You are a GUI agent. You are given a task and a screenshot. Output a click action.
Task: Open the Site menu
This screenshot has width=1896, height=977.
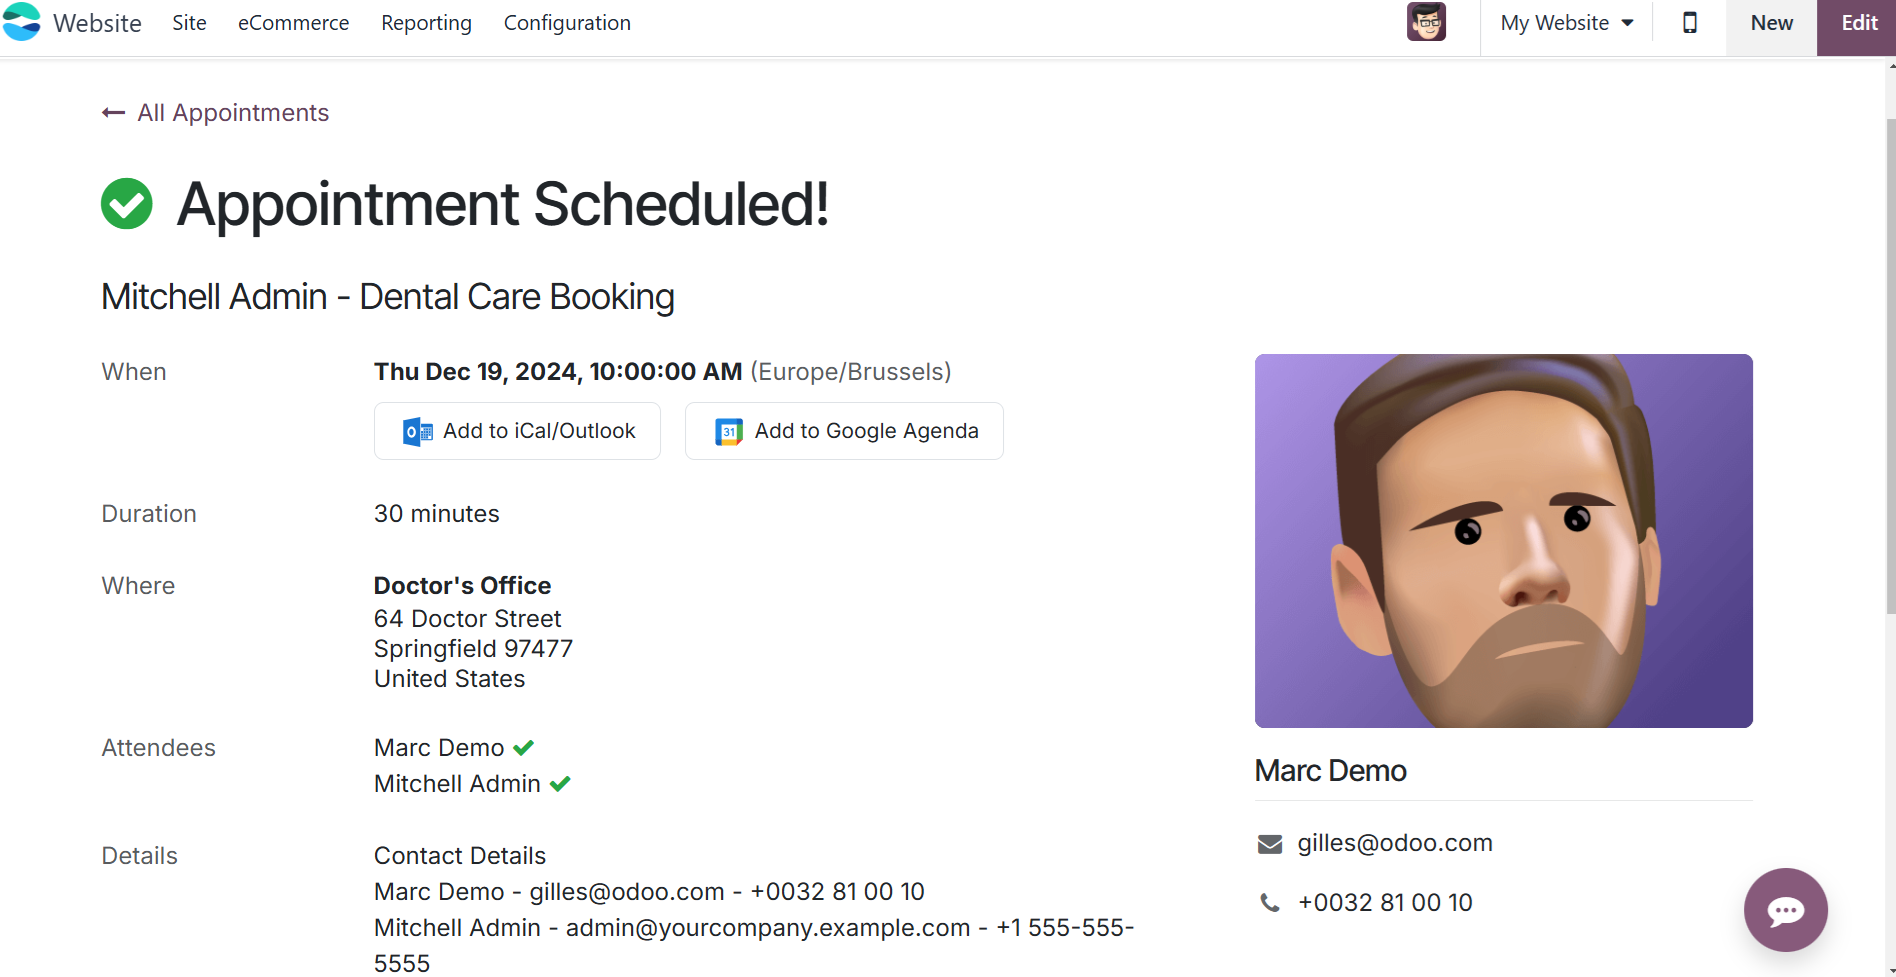189,23
